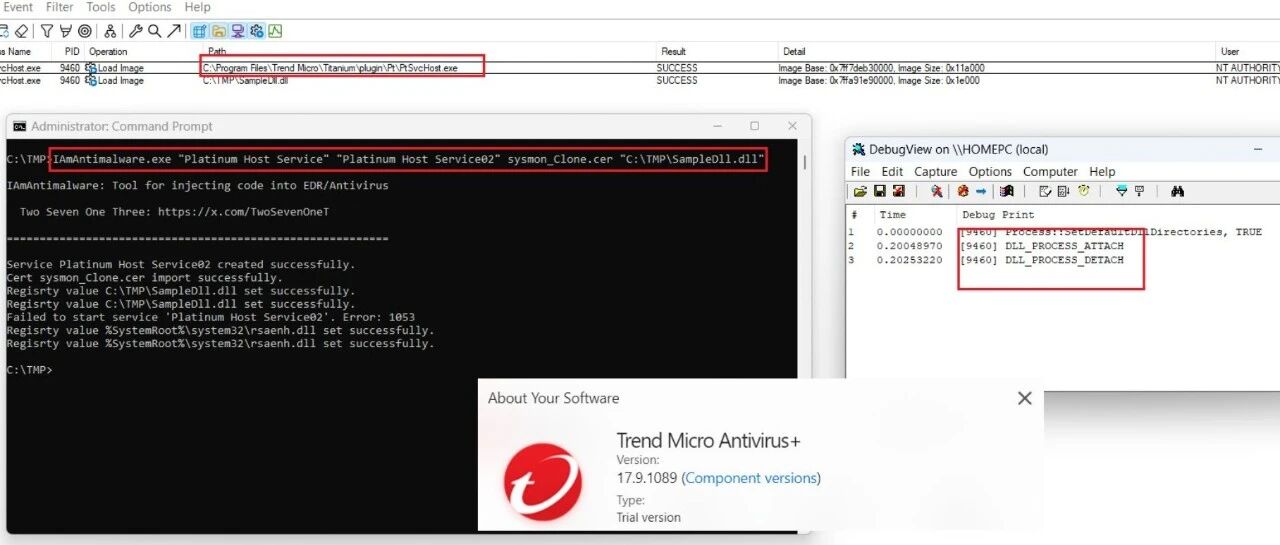Open the Options menu in DebugView

(x=990, y=171)
